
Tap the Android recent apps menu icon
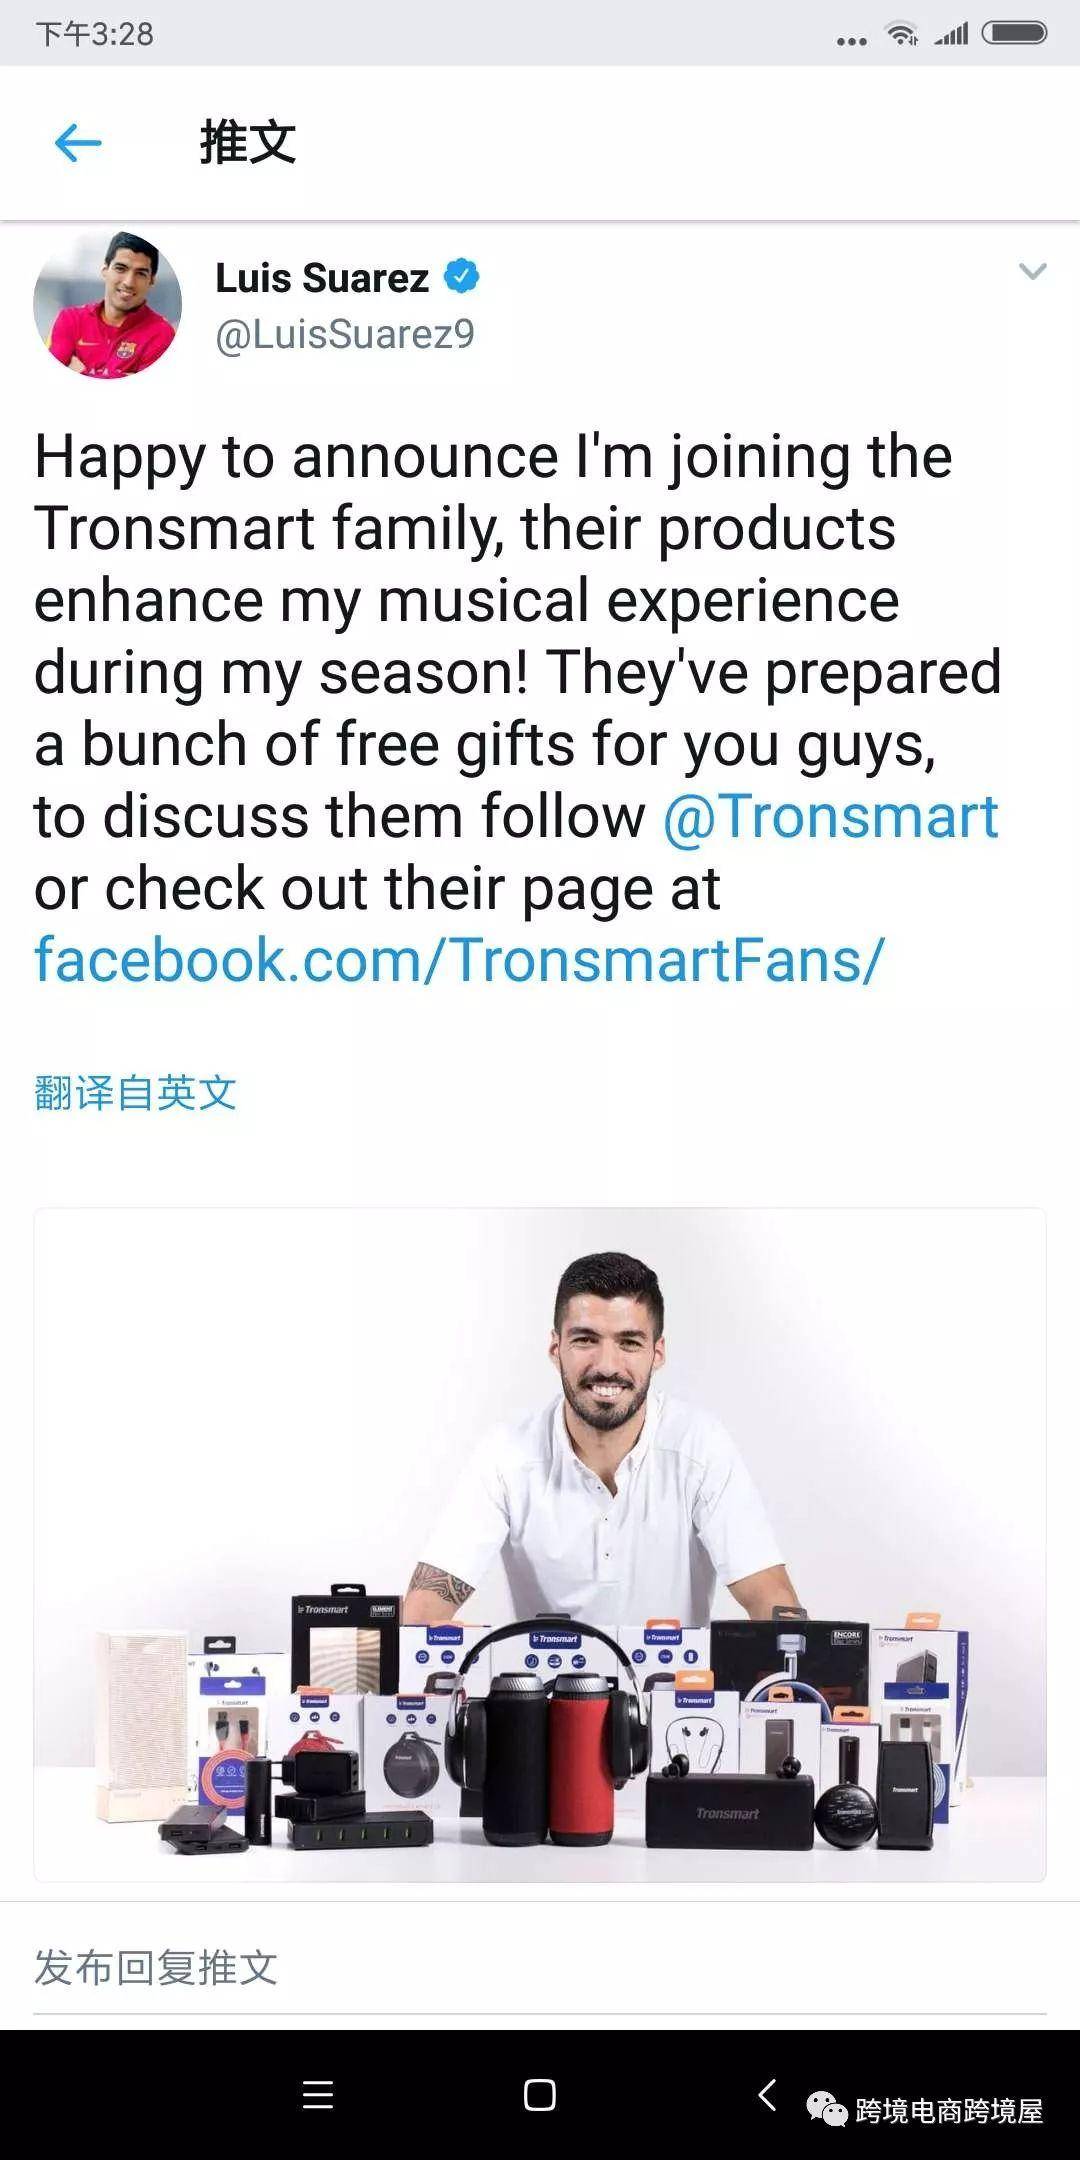318,2095
